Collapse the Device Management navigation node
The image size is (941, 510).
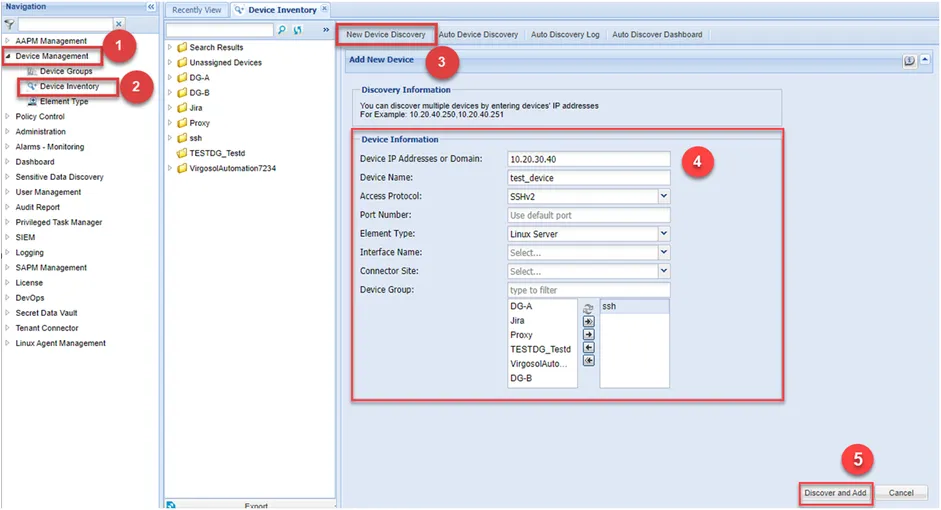click(x=8, y=56)
